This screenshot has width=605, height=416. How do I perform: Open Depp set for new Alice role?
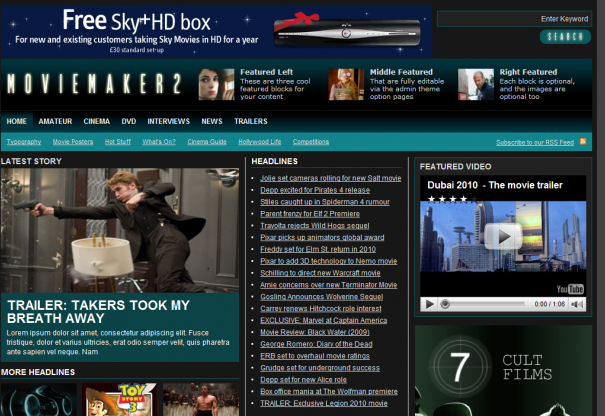[303, 380]
